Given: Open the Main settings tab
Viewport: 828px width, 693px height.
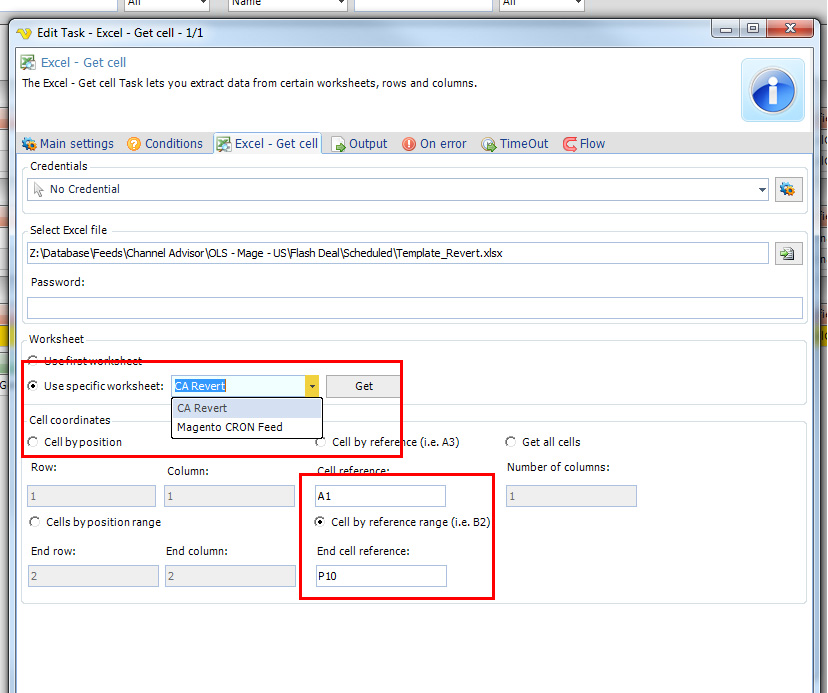Looking at the screenshot, I should pyautogui.click(x=68, y=144).
